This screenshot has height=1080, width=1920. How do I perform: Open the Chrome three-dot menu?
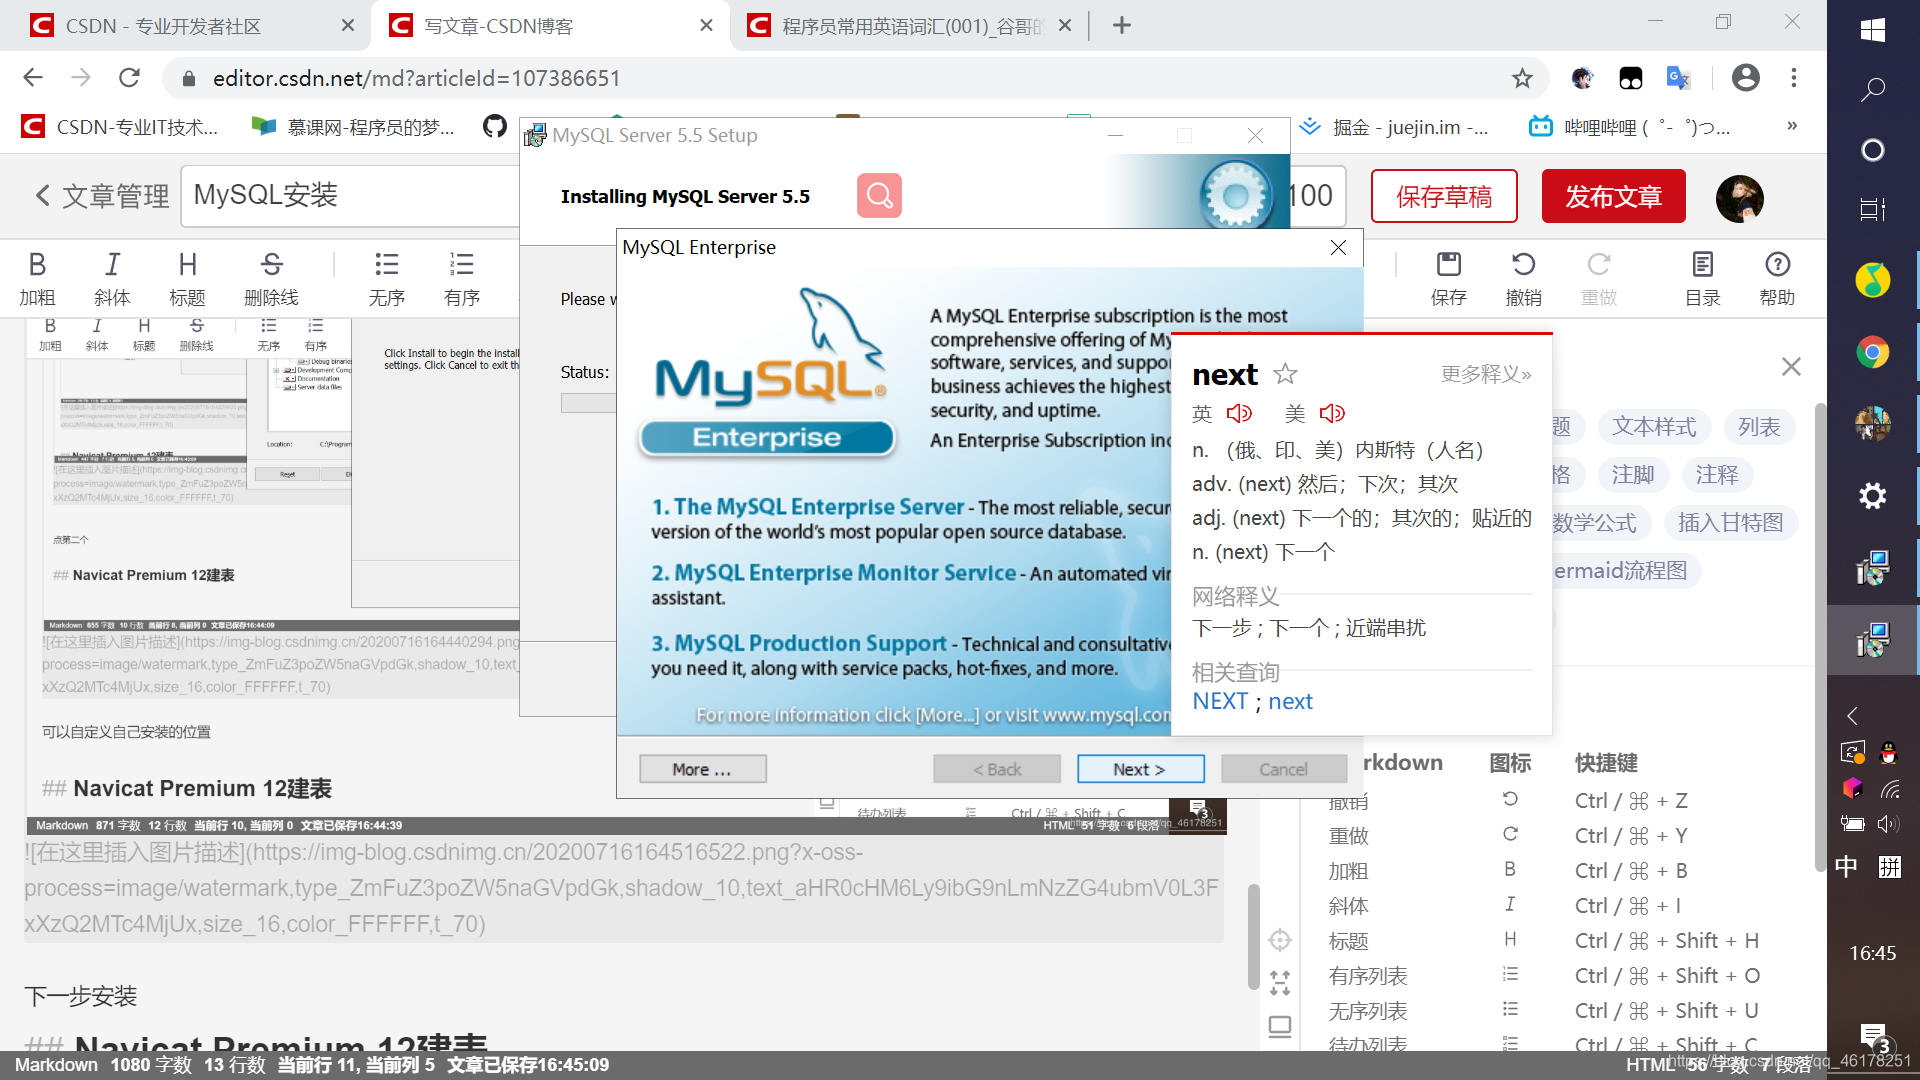point(1794,78)
